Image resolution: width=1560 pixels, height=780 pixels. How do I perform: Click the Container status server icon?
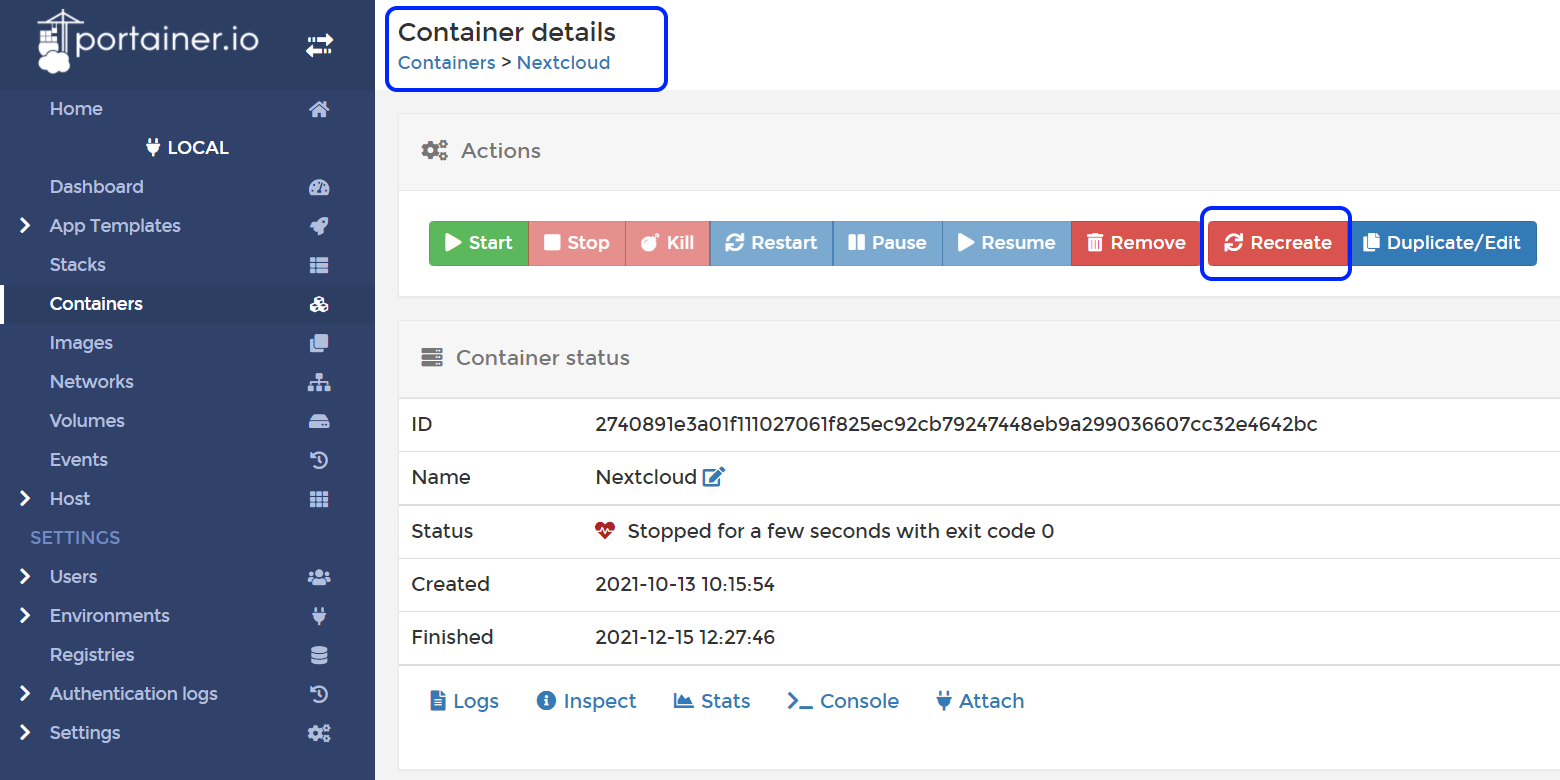432,357
